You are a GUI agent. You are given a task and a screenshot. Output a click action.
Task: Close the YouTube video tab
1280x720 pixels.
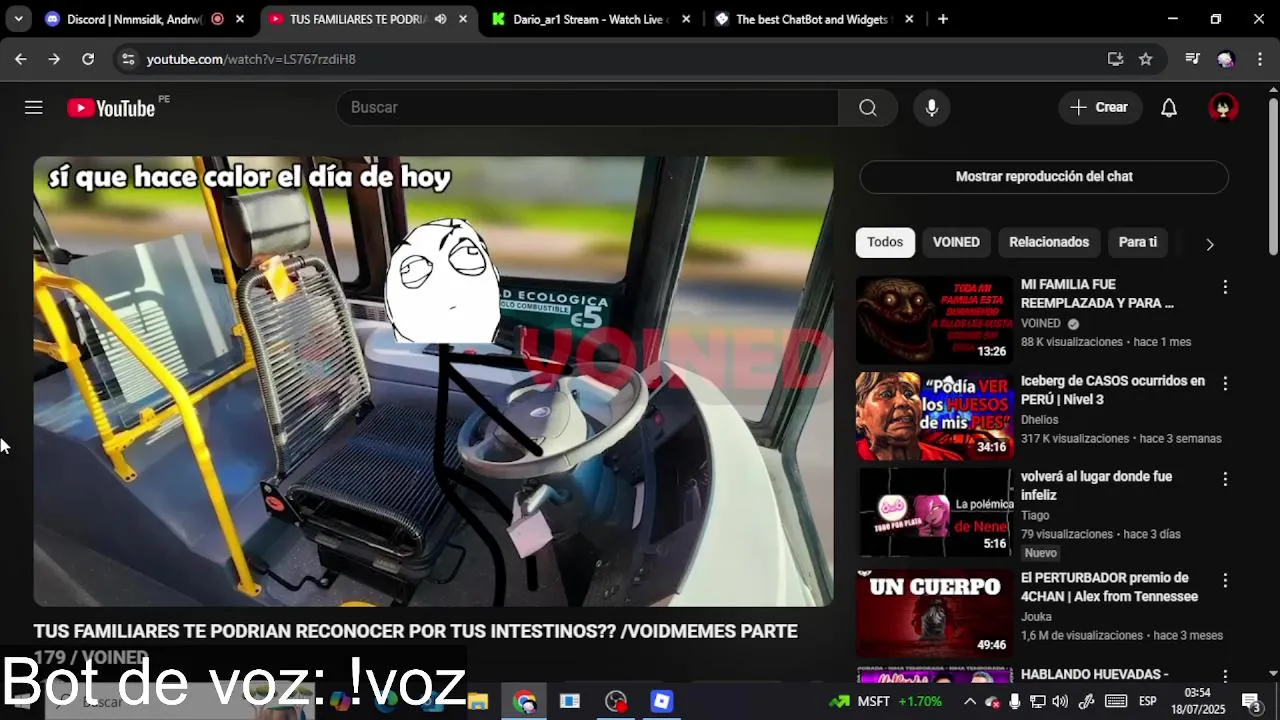coord(464,19)
